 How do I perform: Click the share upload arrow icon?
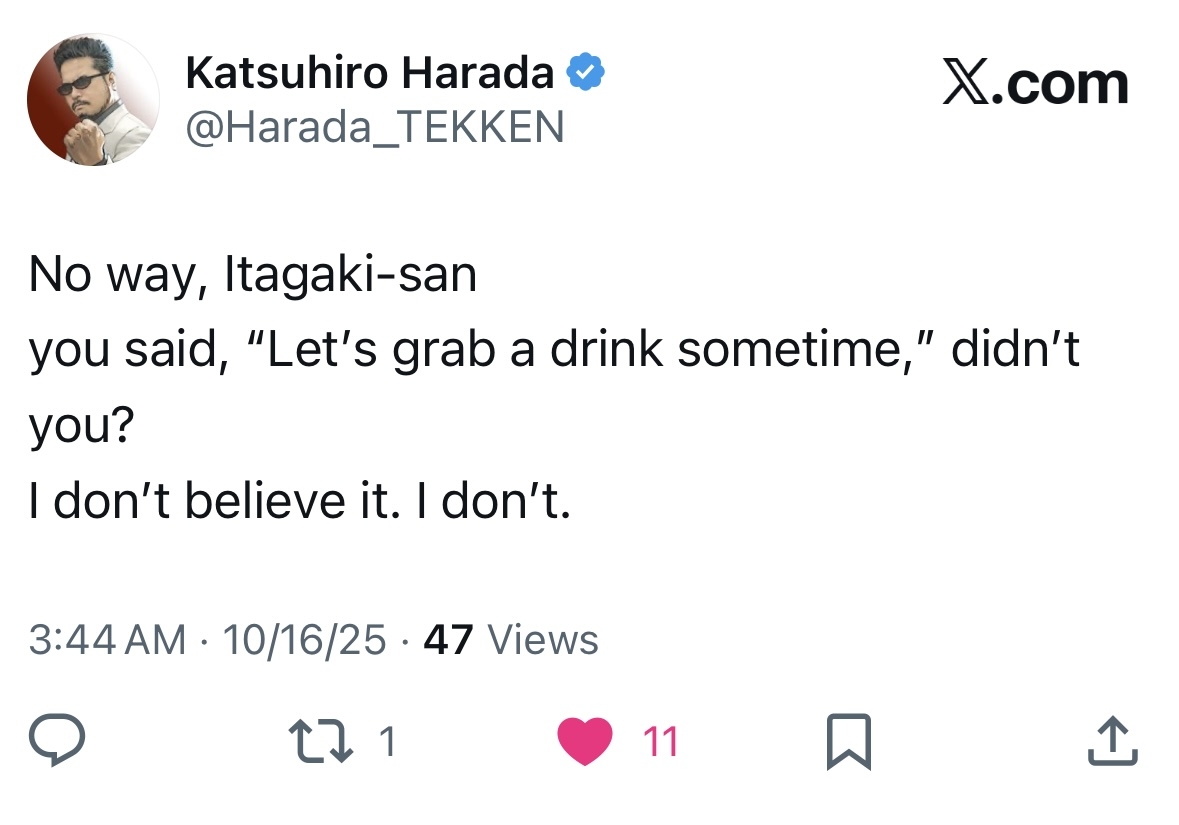(x=1114, y=742)
